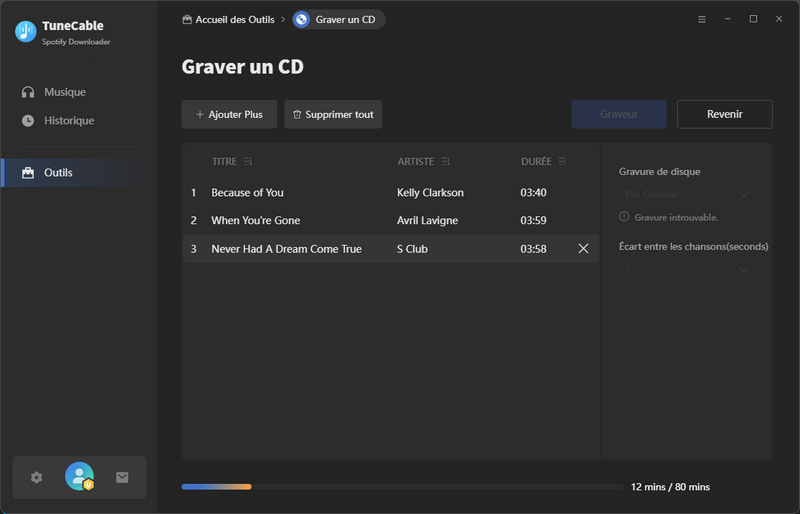Open the hamburger menu in title bar
Screen dimensions: 800x514
coord(701,19)
